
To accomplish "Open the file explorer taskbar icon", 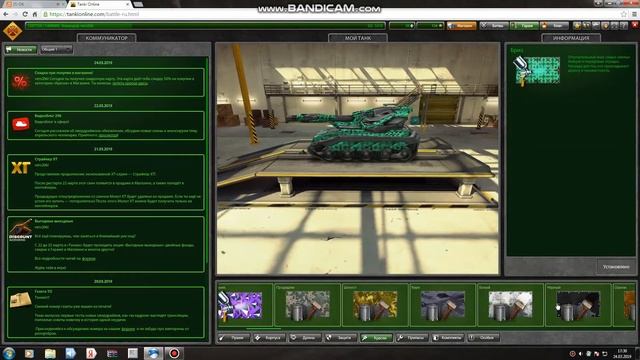I will pyautogui.click(x=50, y=353).
